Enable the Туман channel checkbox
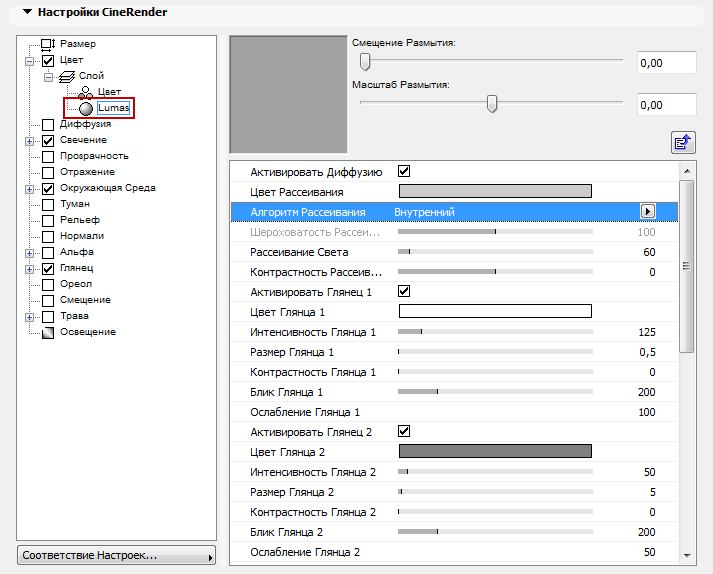Image resolution: width=713 pixels, height=574 pixels. [48, 205]
